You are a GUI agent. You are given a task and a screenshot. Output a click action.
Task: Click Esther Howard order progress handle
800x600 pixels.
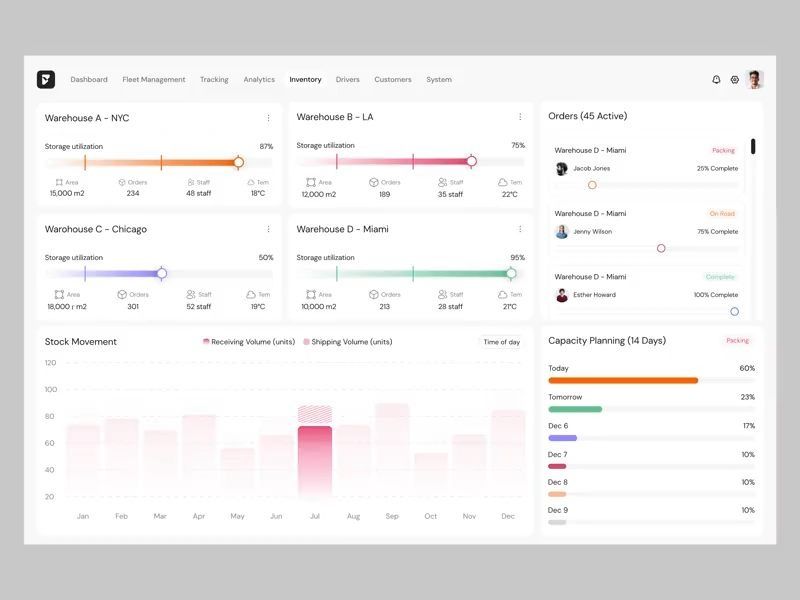[x=734, y=312]
